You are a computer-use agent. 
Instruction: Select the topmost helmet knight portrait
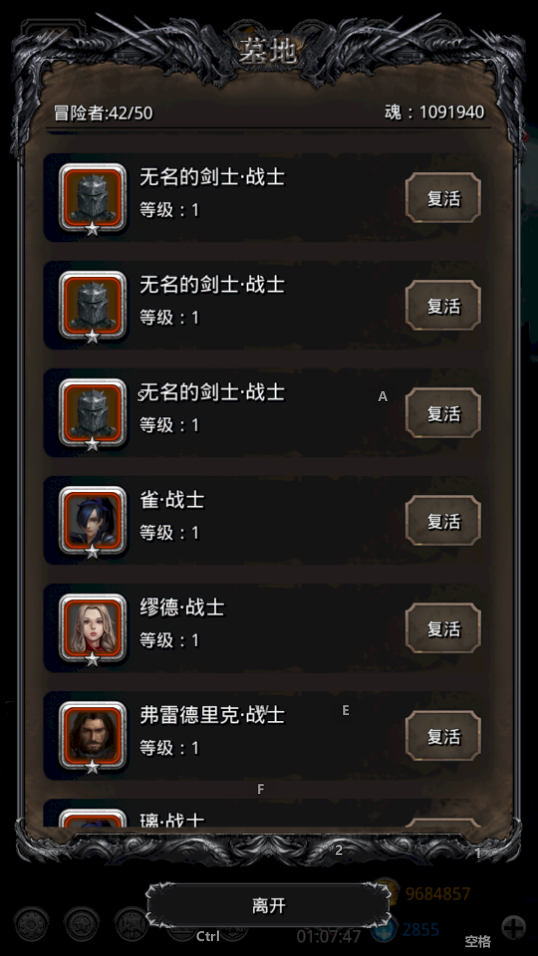click(92, 199)
